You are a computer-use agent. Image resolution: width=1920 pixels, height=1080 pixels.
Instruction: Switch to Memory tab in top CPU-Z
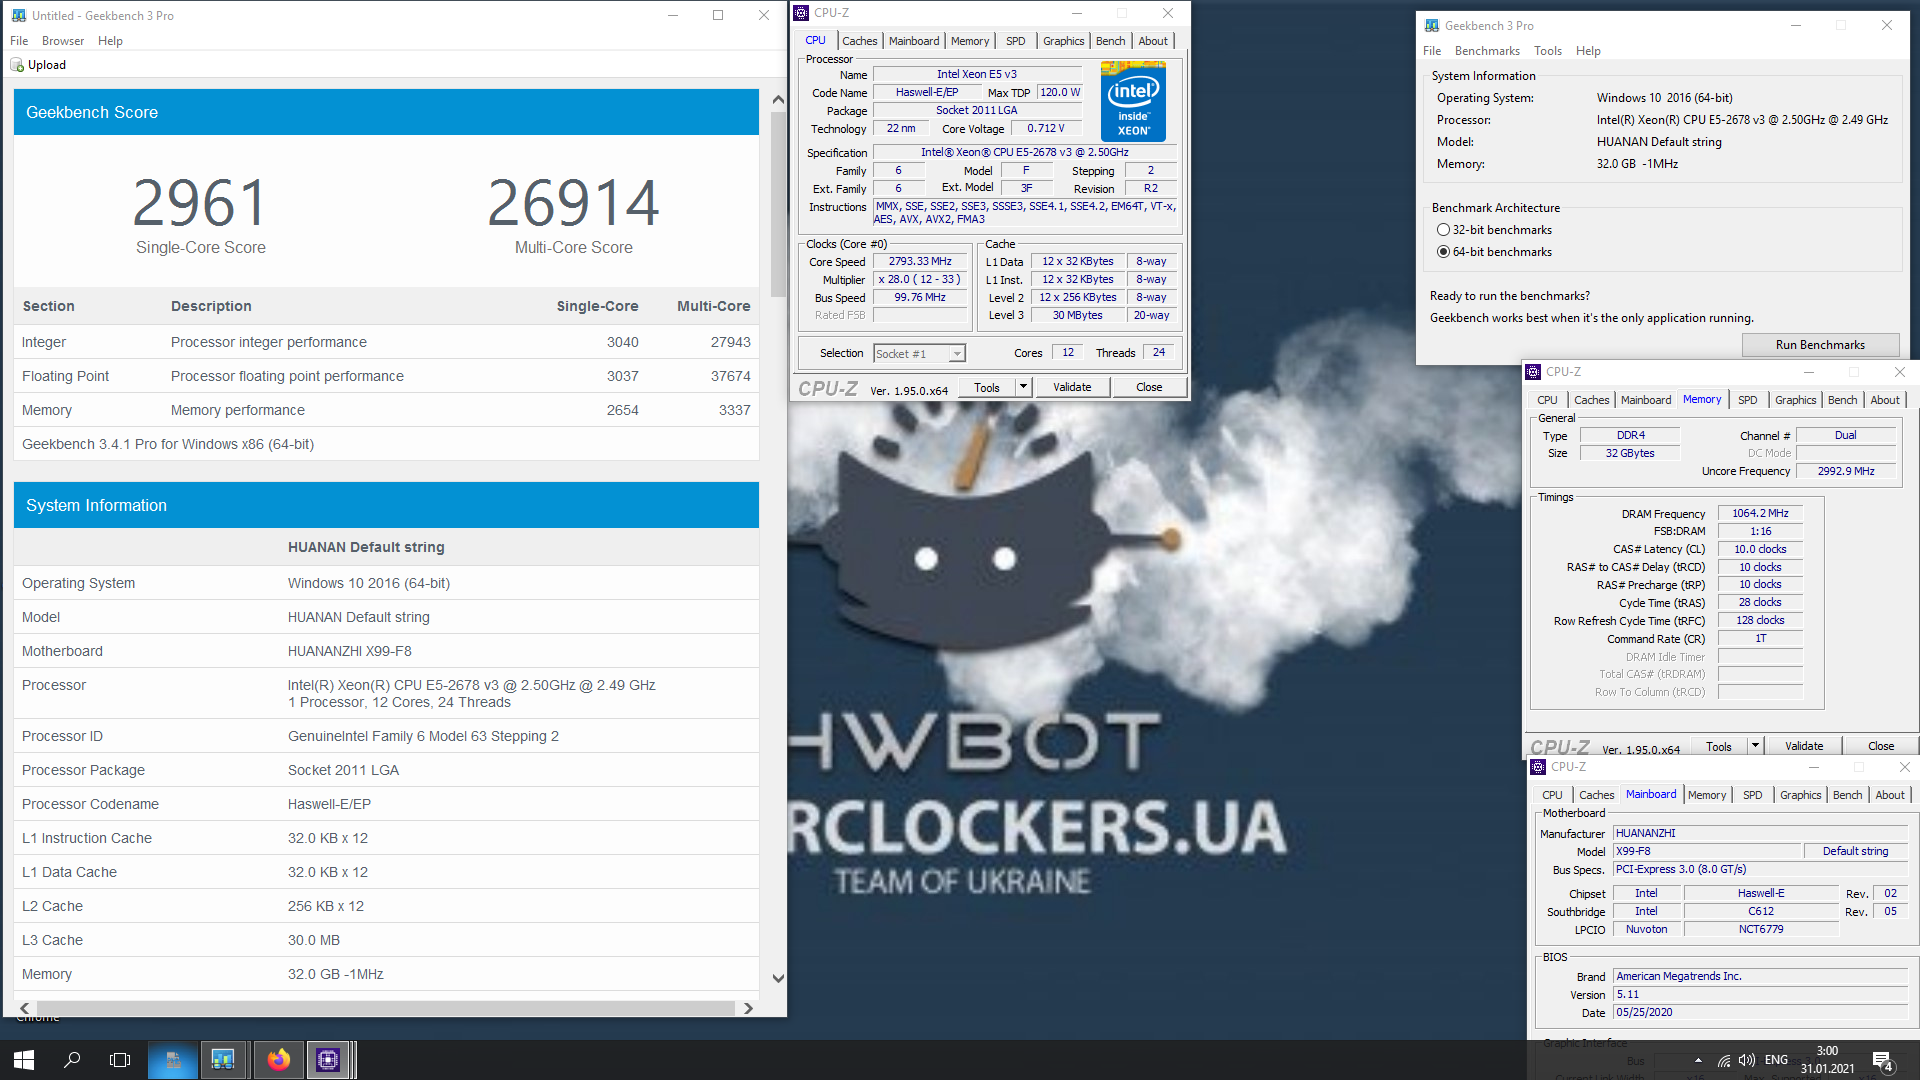pyautogui.click(x=969, y=41)
